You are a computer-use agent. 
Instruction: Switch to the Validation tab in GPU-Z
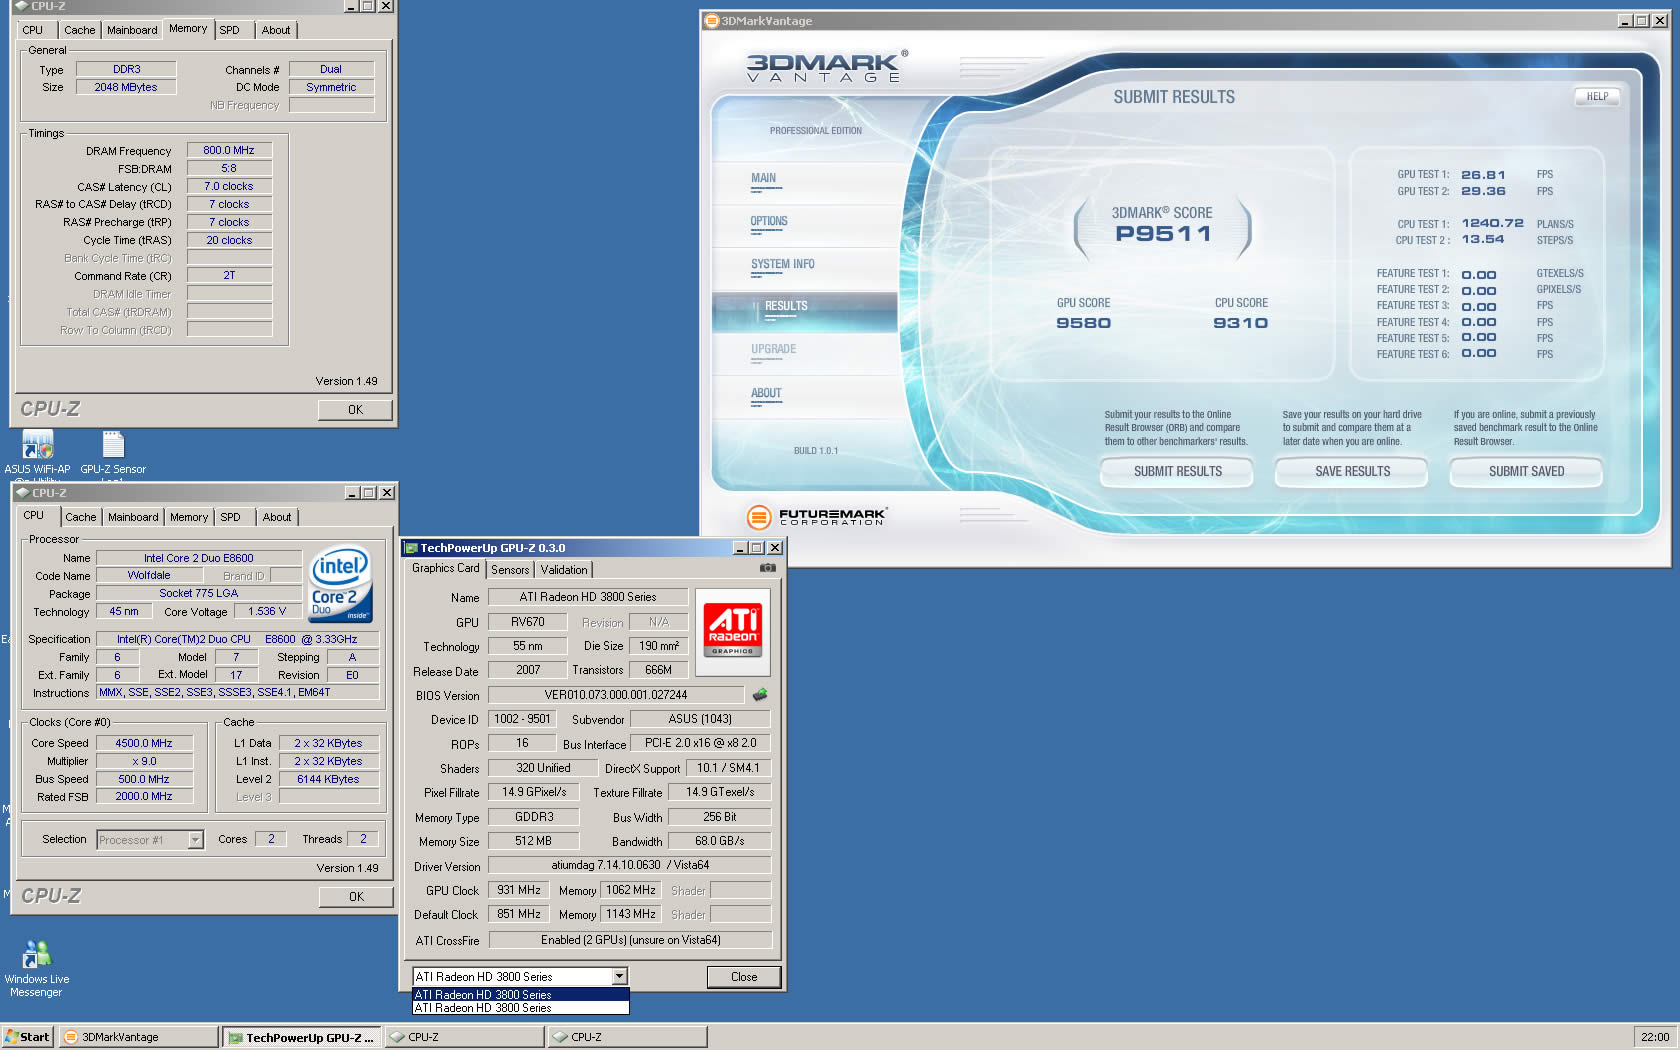click(x=564, y=570)
